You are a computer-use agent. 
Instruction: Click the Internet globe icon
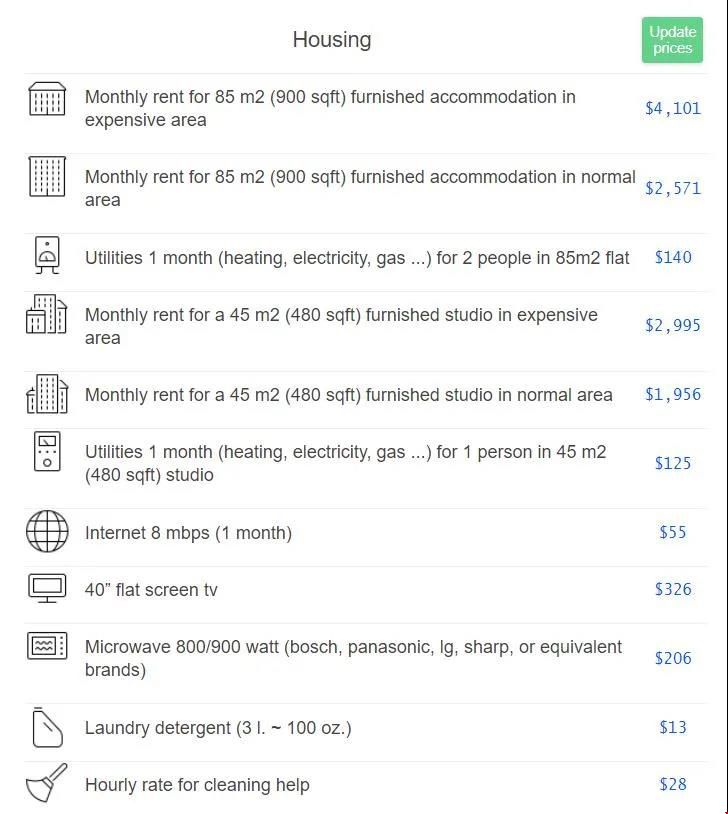click(47, 531)
